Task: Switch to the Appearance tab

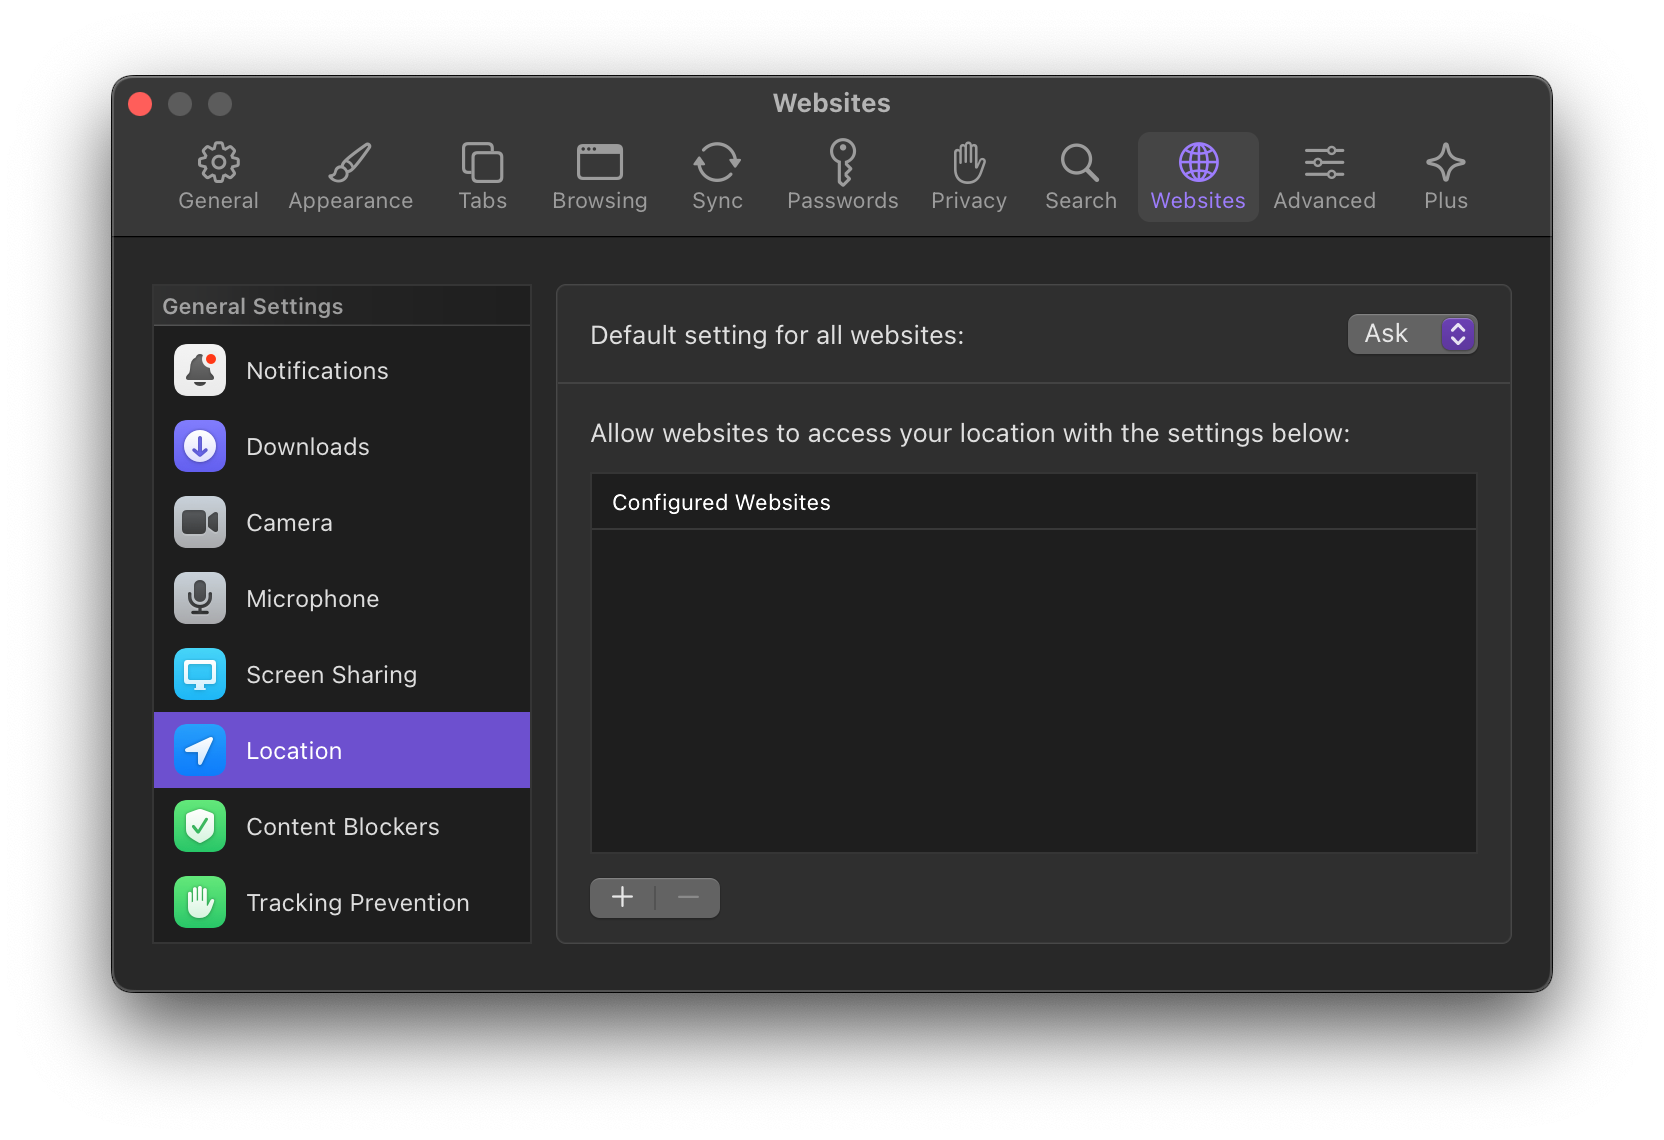Action: (x=350, y=177)
